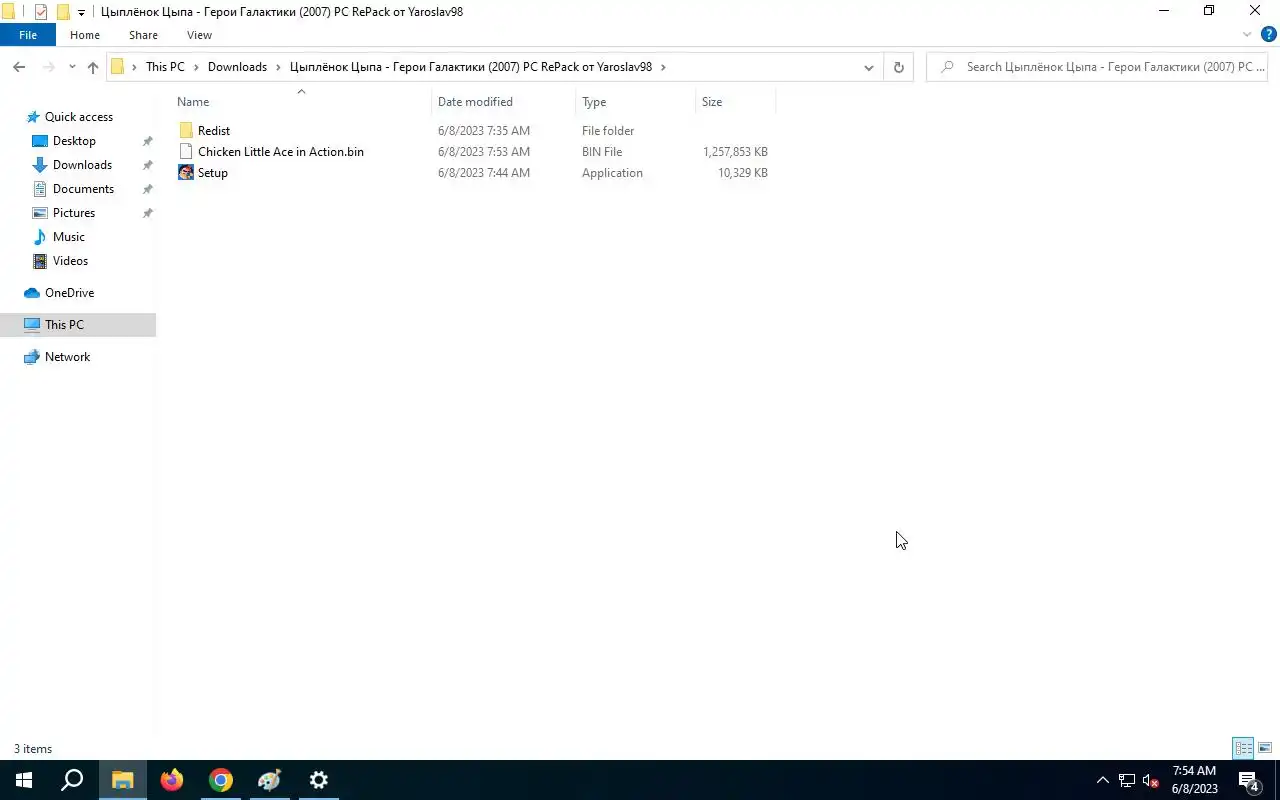Expand the ribbon with chevron

[1247, 35]
